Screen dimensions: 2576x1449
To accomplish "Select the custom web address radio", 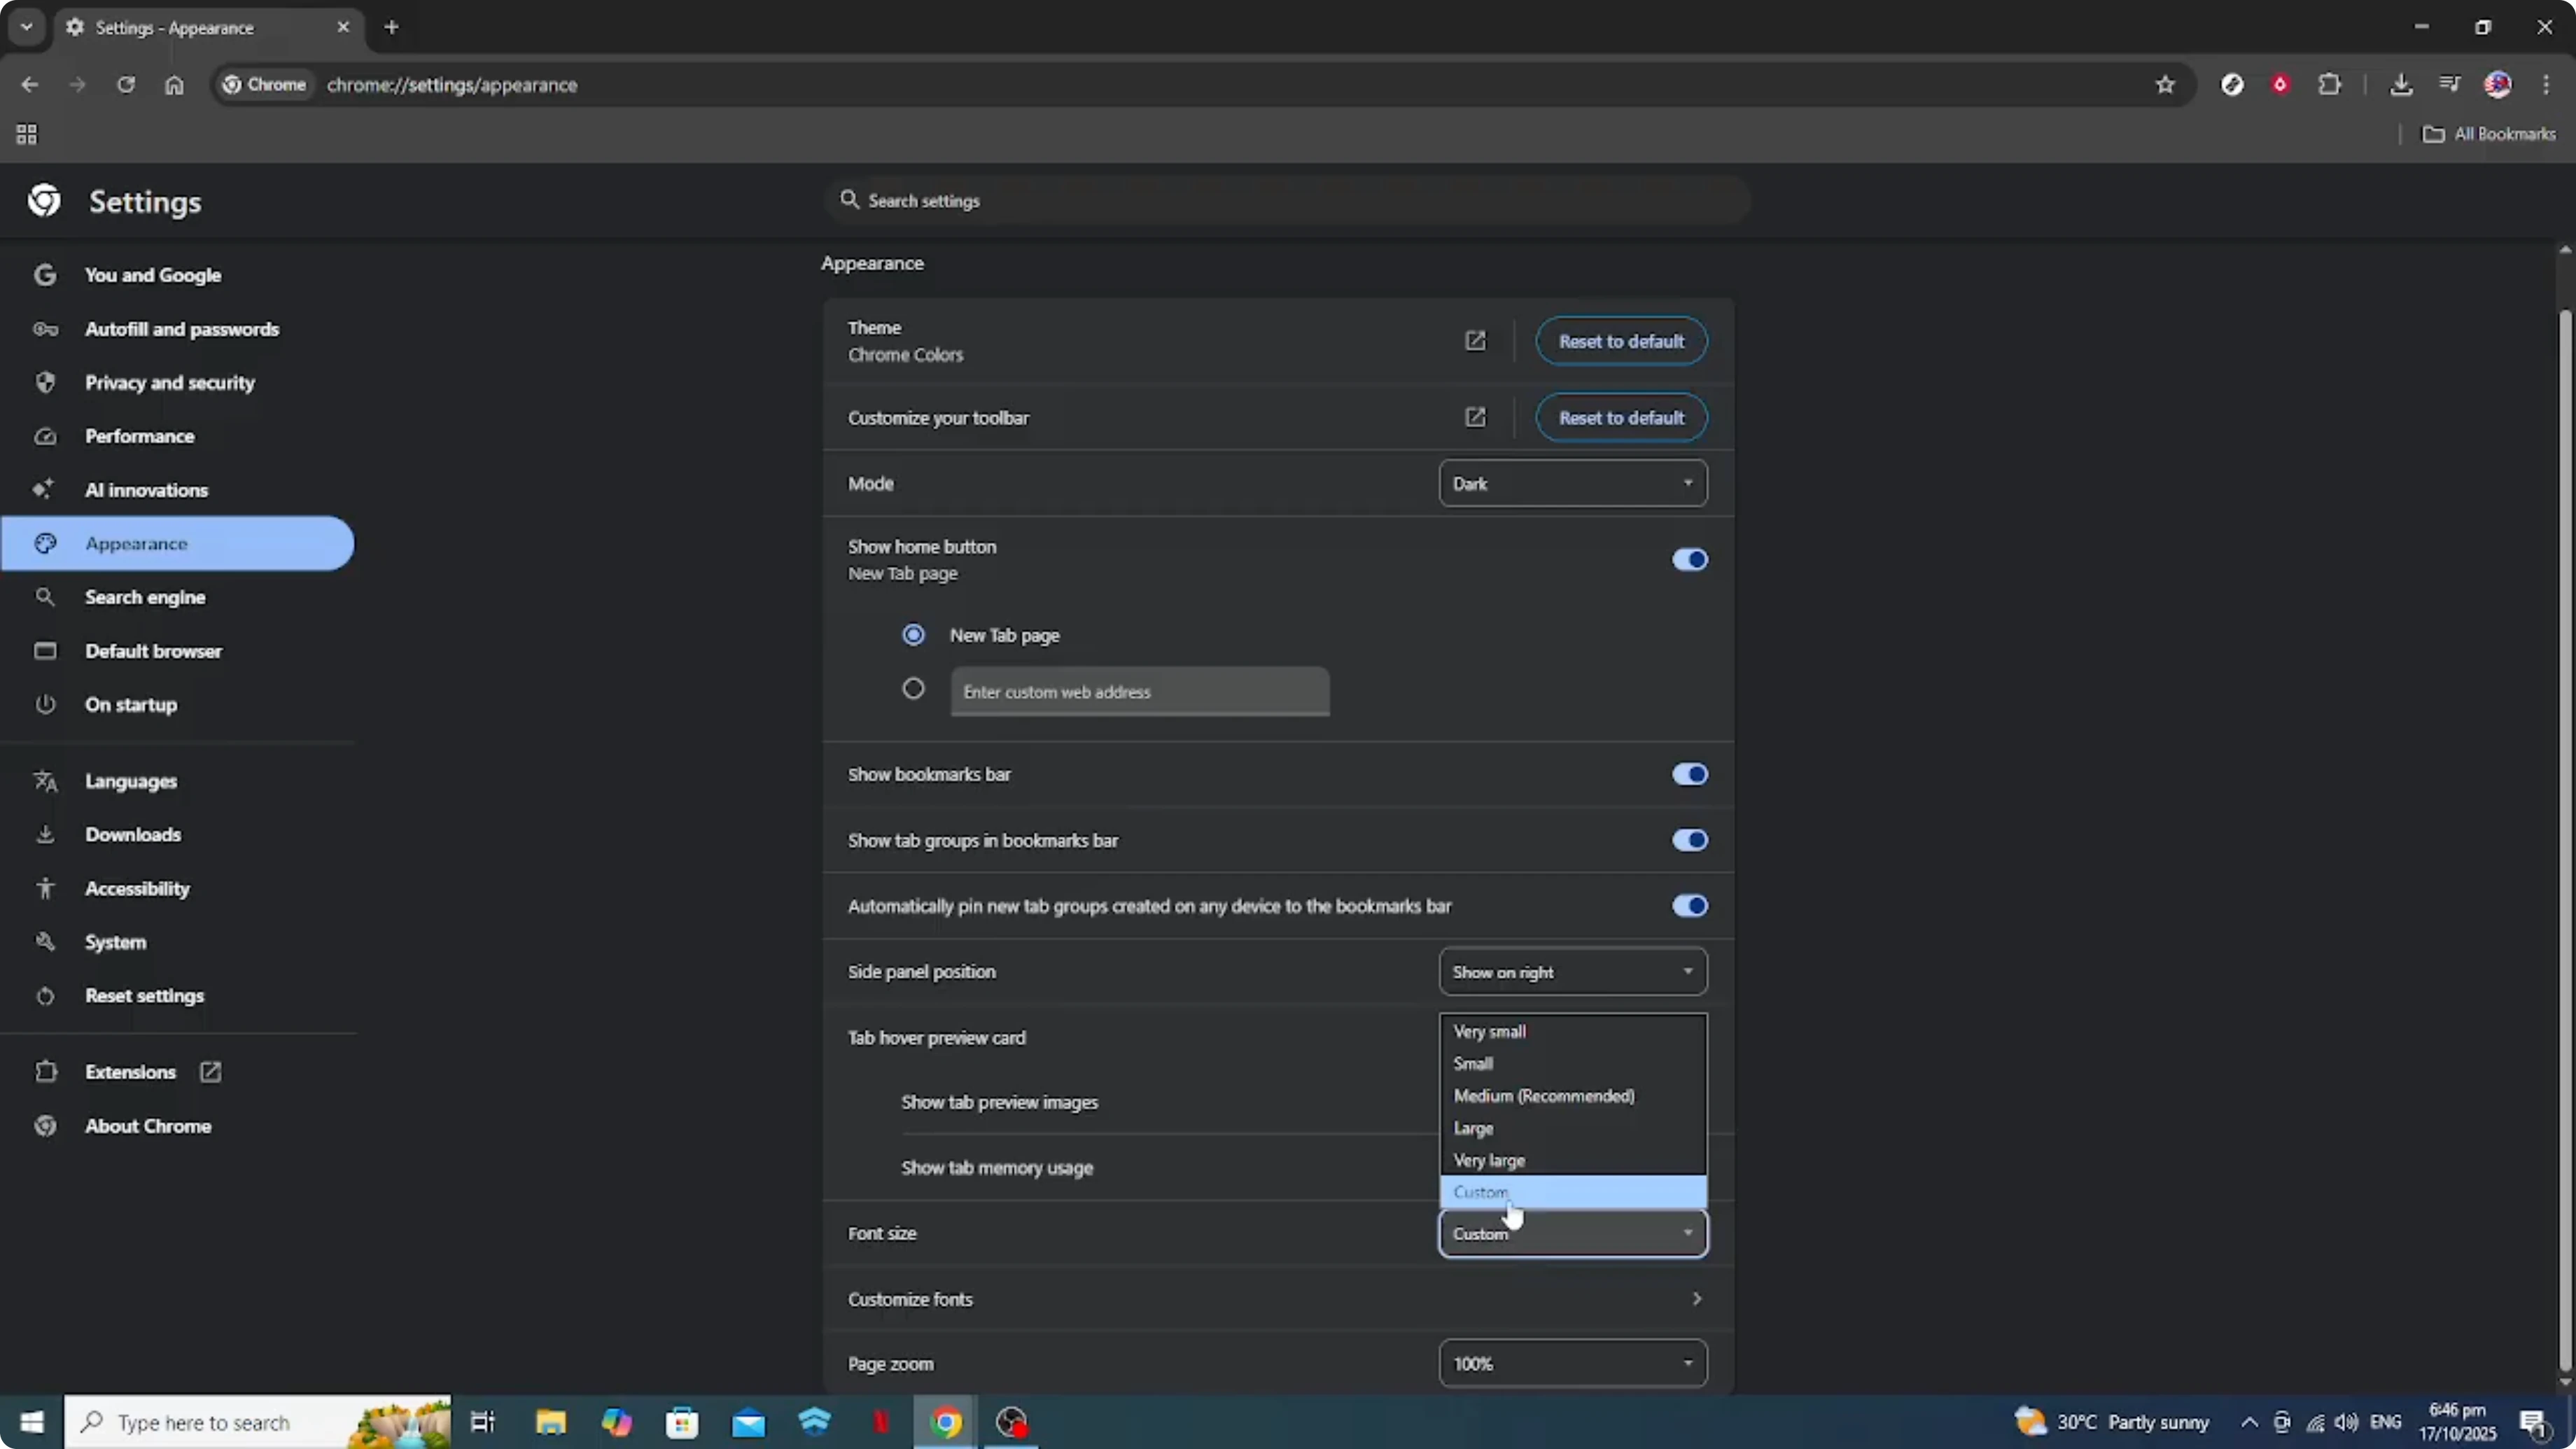I will [913, 689].
